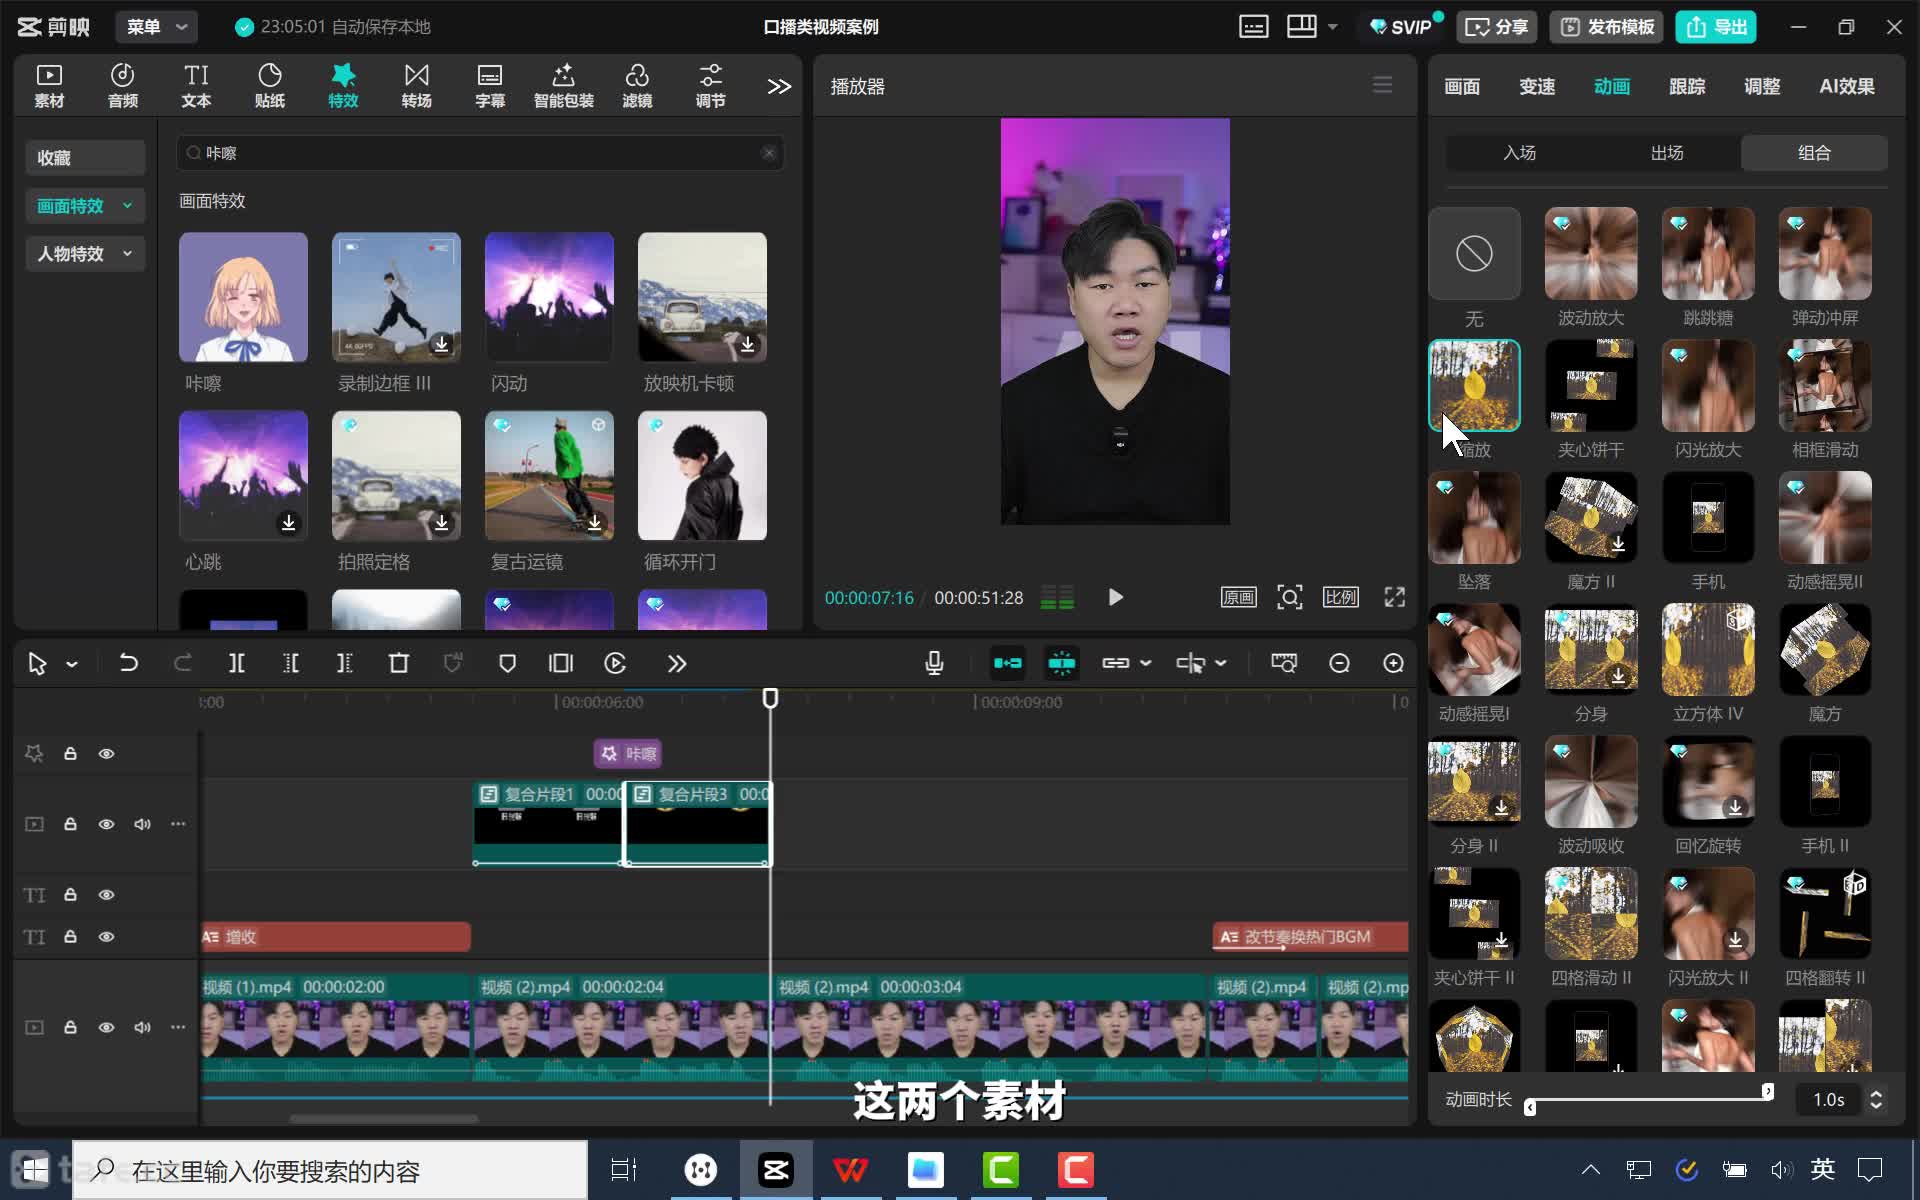The width and height of the screenshot is (1920, 1200).
Task: Switch to the 跟踪 tracking tab
Action: (1687, 86)
